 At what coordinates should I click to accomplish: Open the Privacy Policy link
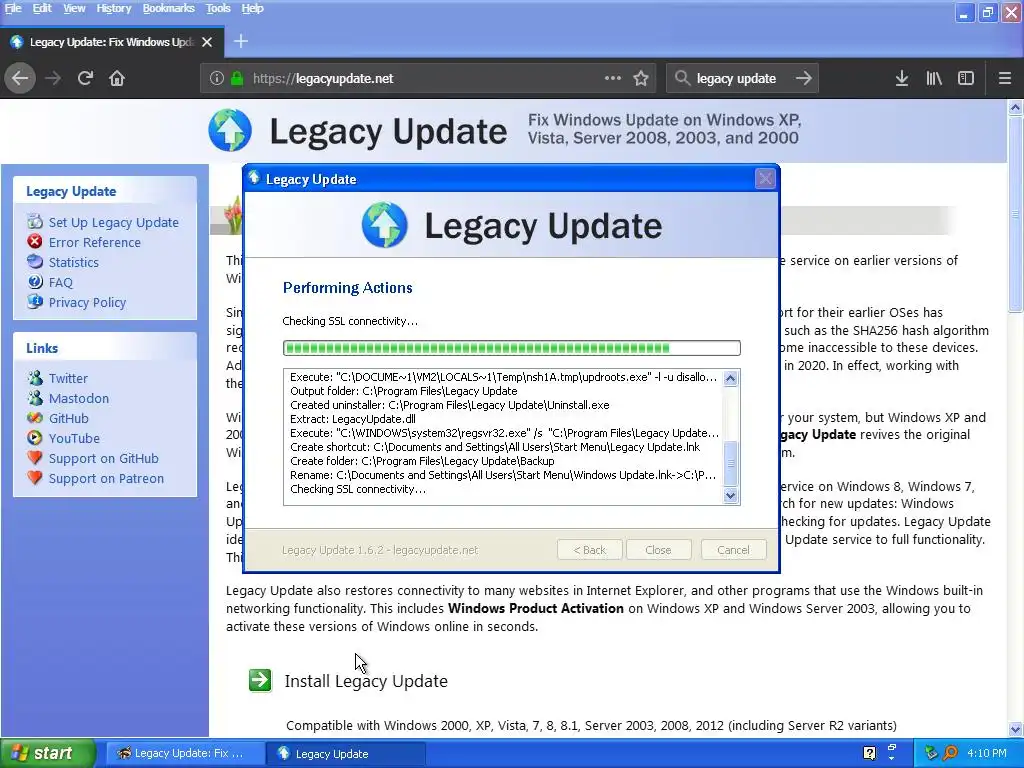click(x=88, y=302)
